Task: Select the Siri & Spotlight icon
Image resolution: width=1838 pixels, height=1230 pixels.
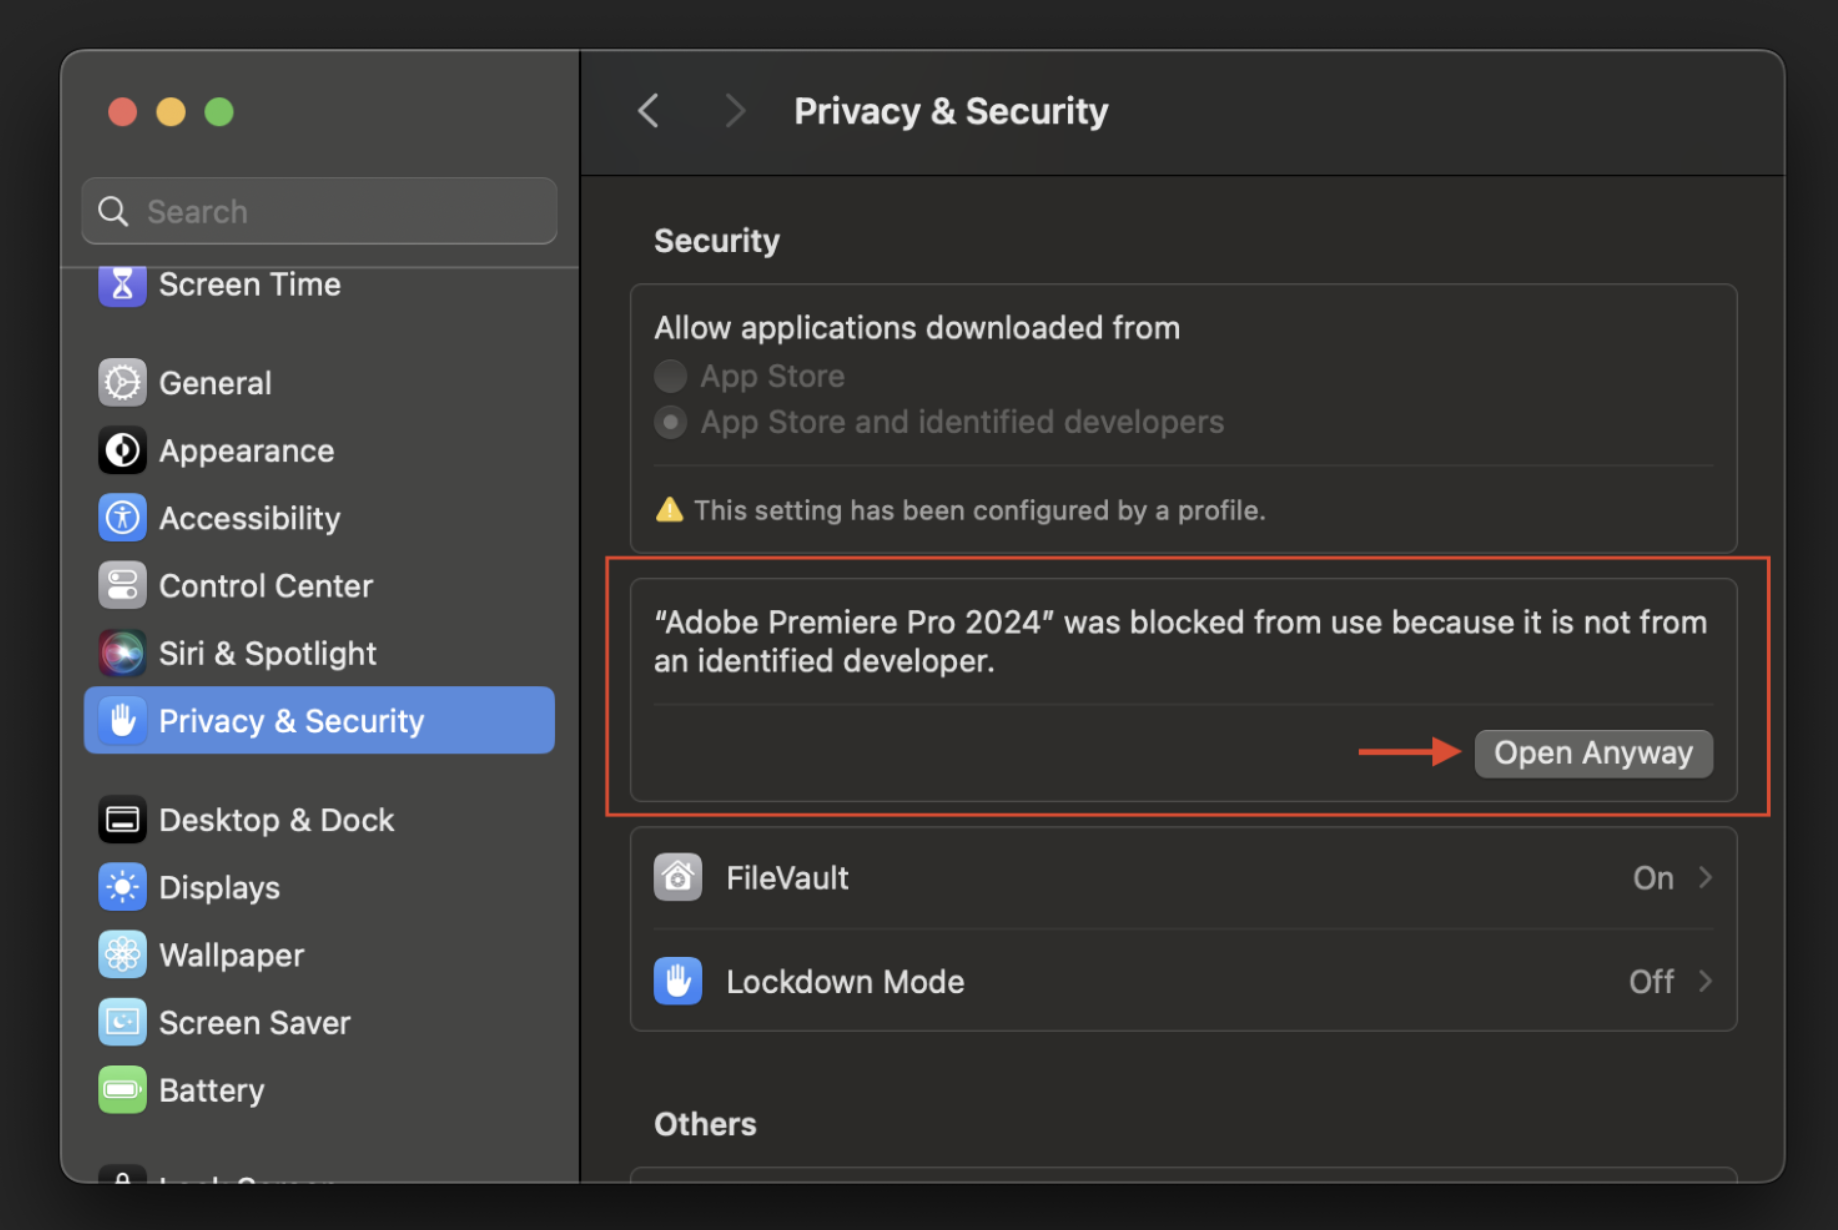Action: pos(122,653)
